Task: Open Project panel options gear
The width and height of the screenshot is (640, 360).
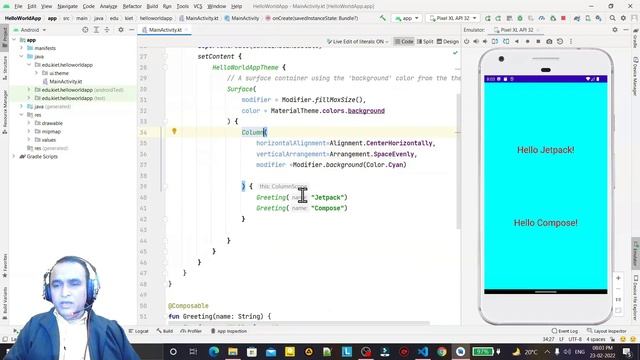Action: click(121, 30)
